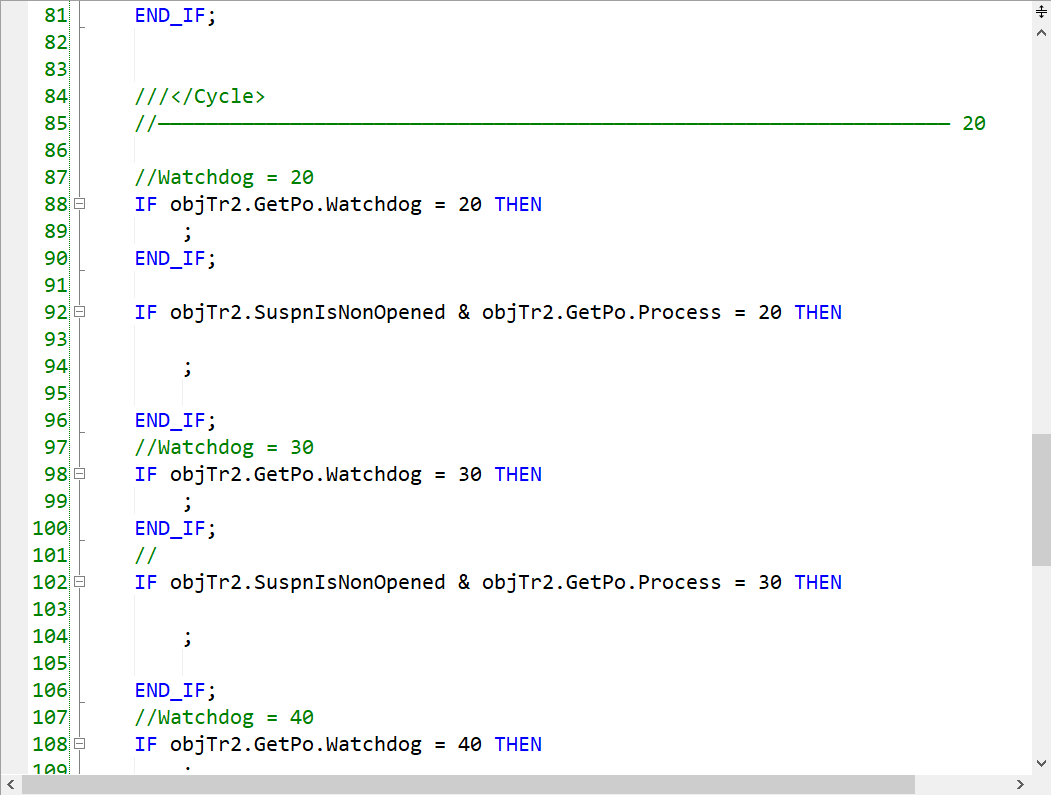Click the vertical scrollbar up arrow
1051x795 pixels.
(1041, 32)
